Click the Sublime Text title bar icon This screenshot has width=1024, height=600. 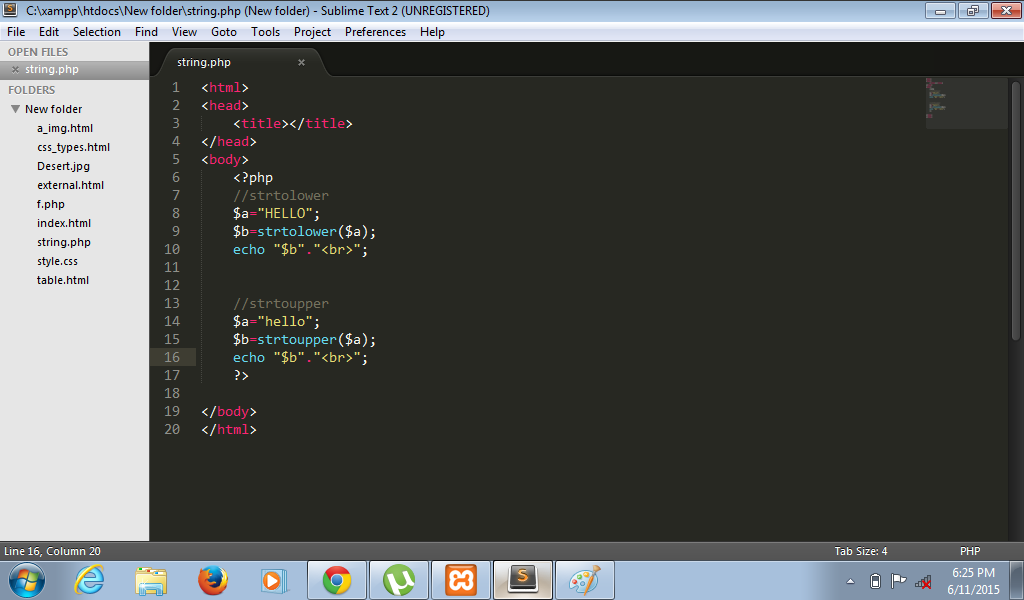pyautogui.click(x=10, y=10)
